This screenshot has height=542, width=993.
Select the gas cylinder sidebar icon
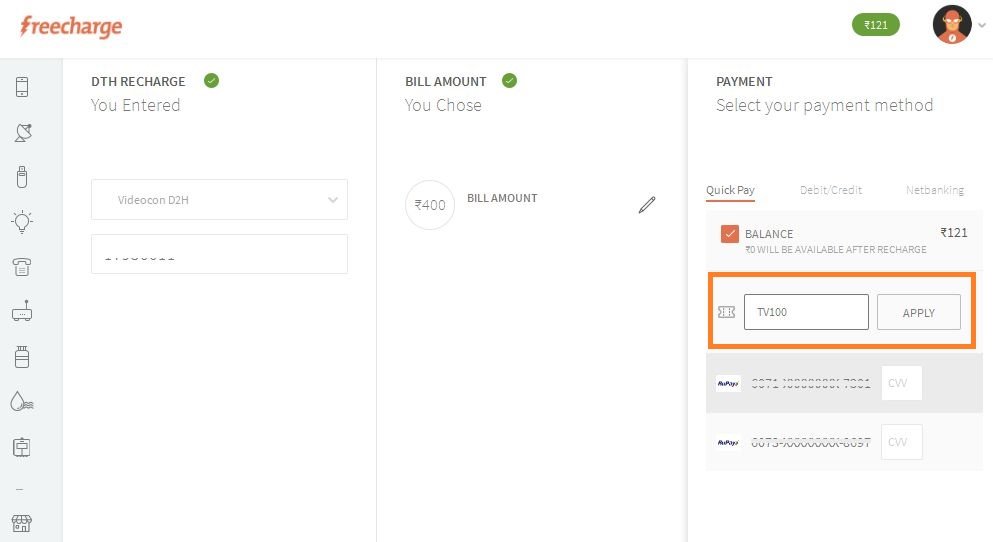click(22, 357)
